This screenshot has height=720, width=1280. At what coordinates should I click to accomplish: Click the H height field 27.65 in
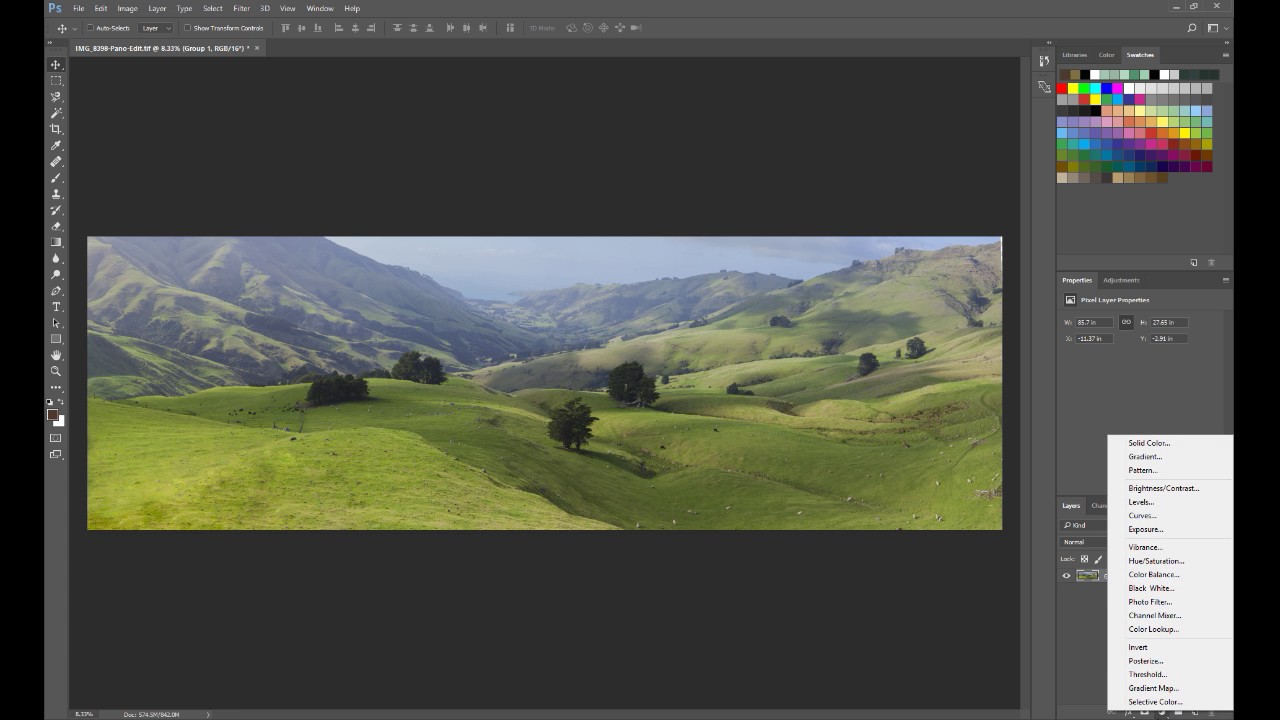tap(1169, 322)
